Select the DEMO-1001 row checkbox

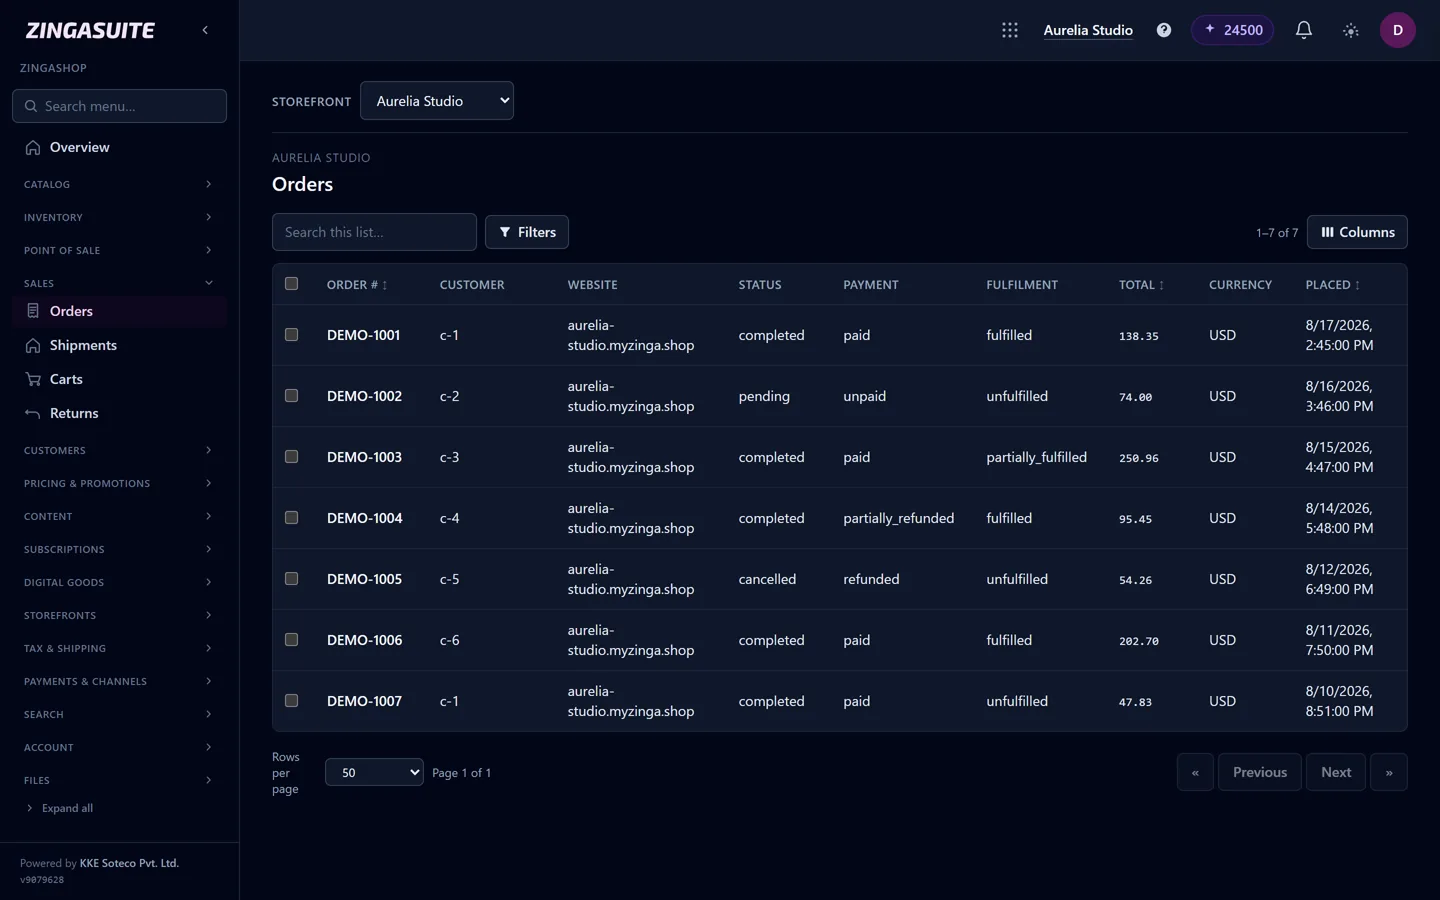[291, 335]
